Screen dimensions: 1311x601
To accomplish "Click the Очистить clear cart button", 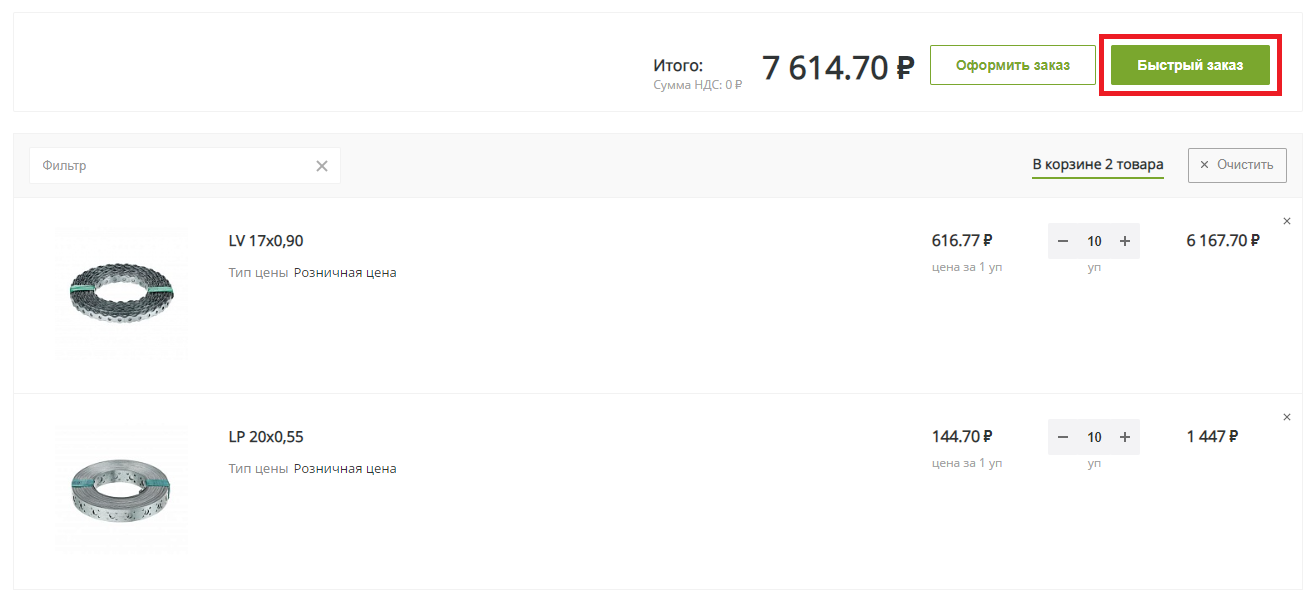I will click(x=1237, y=165).
